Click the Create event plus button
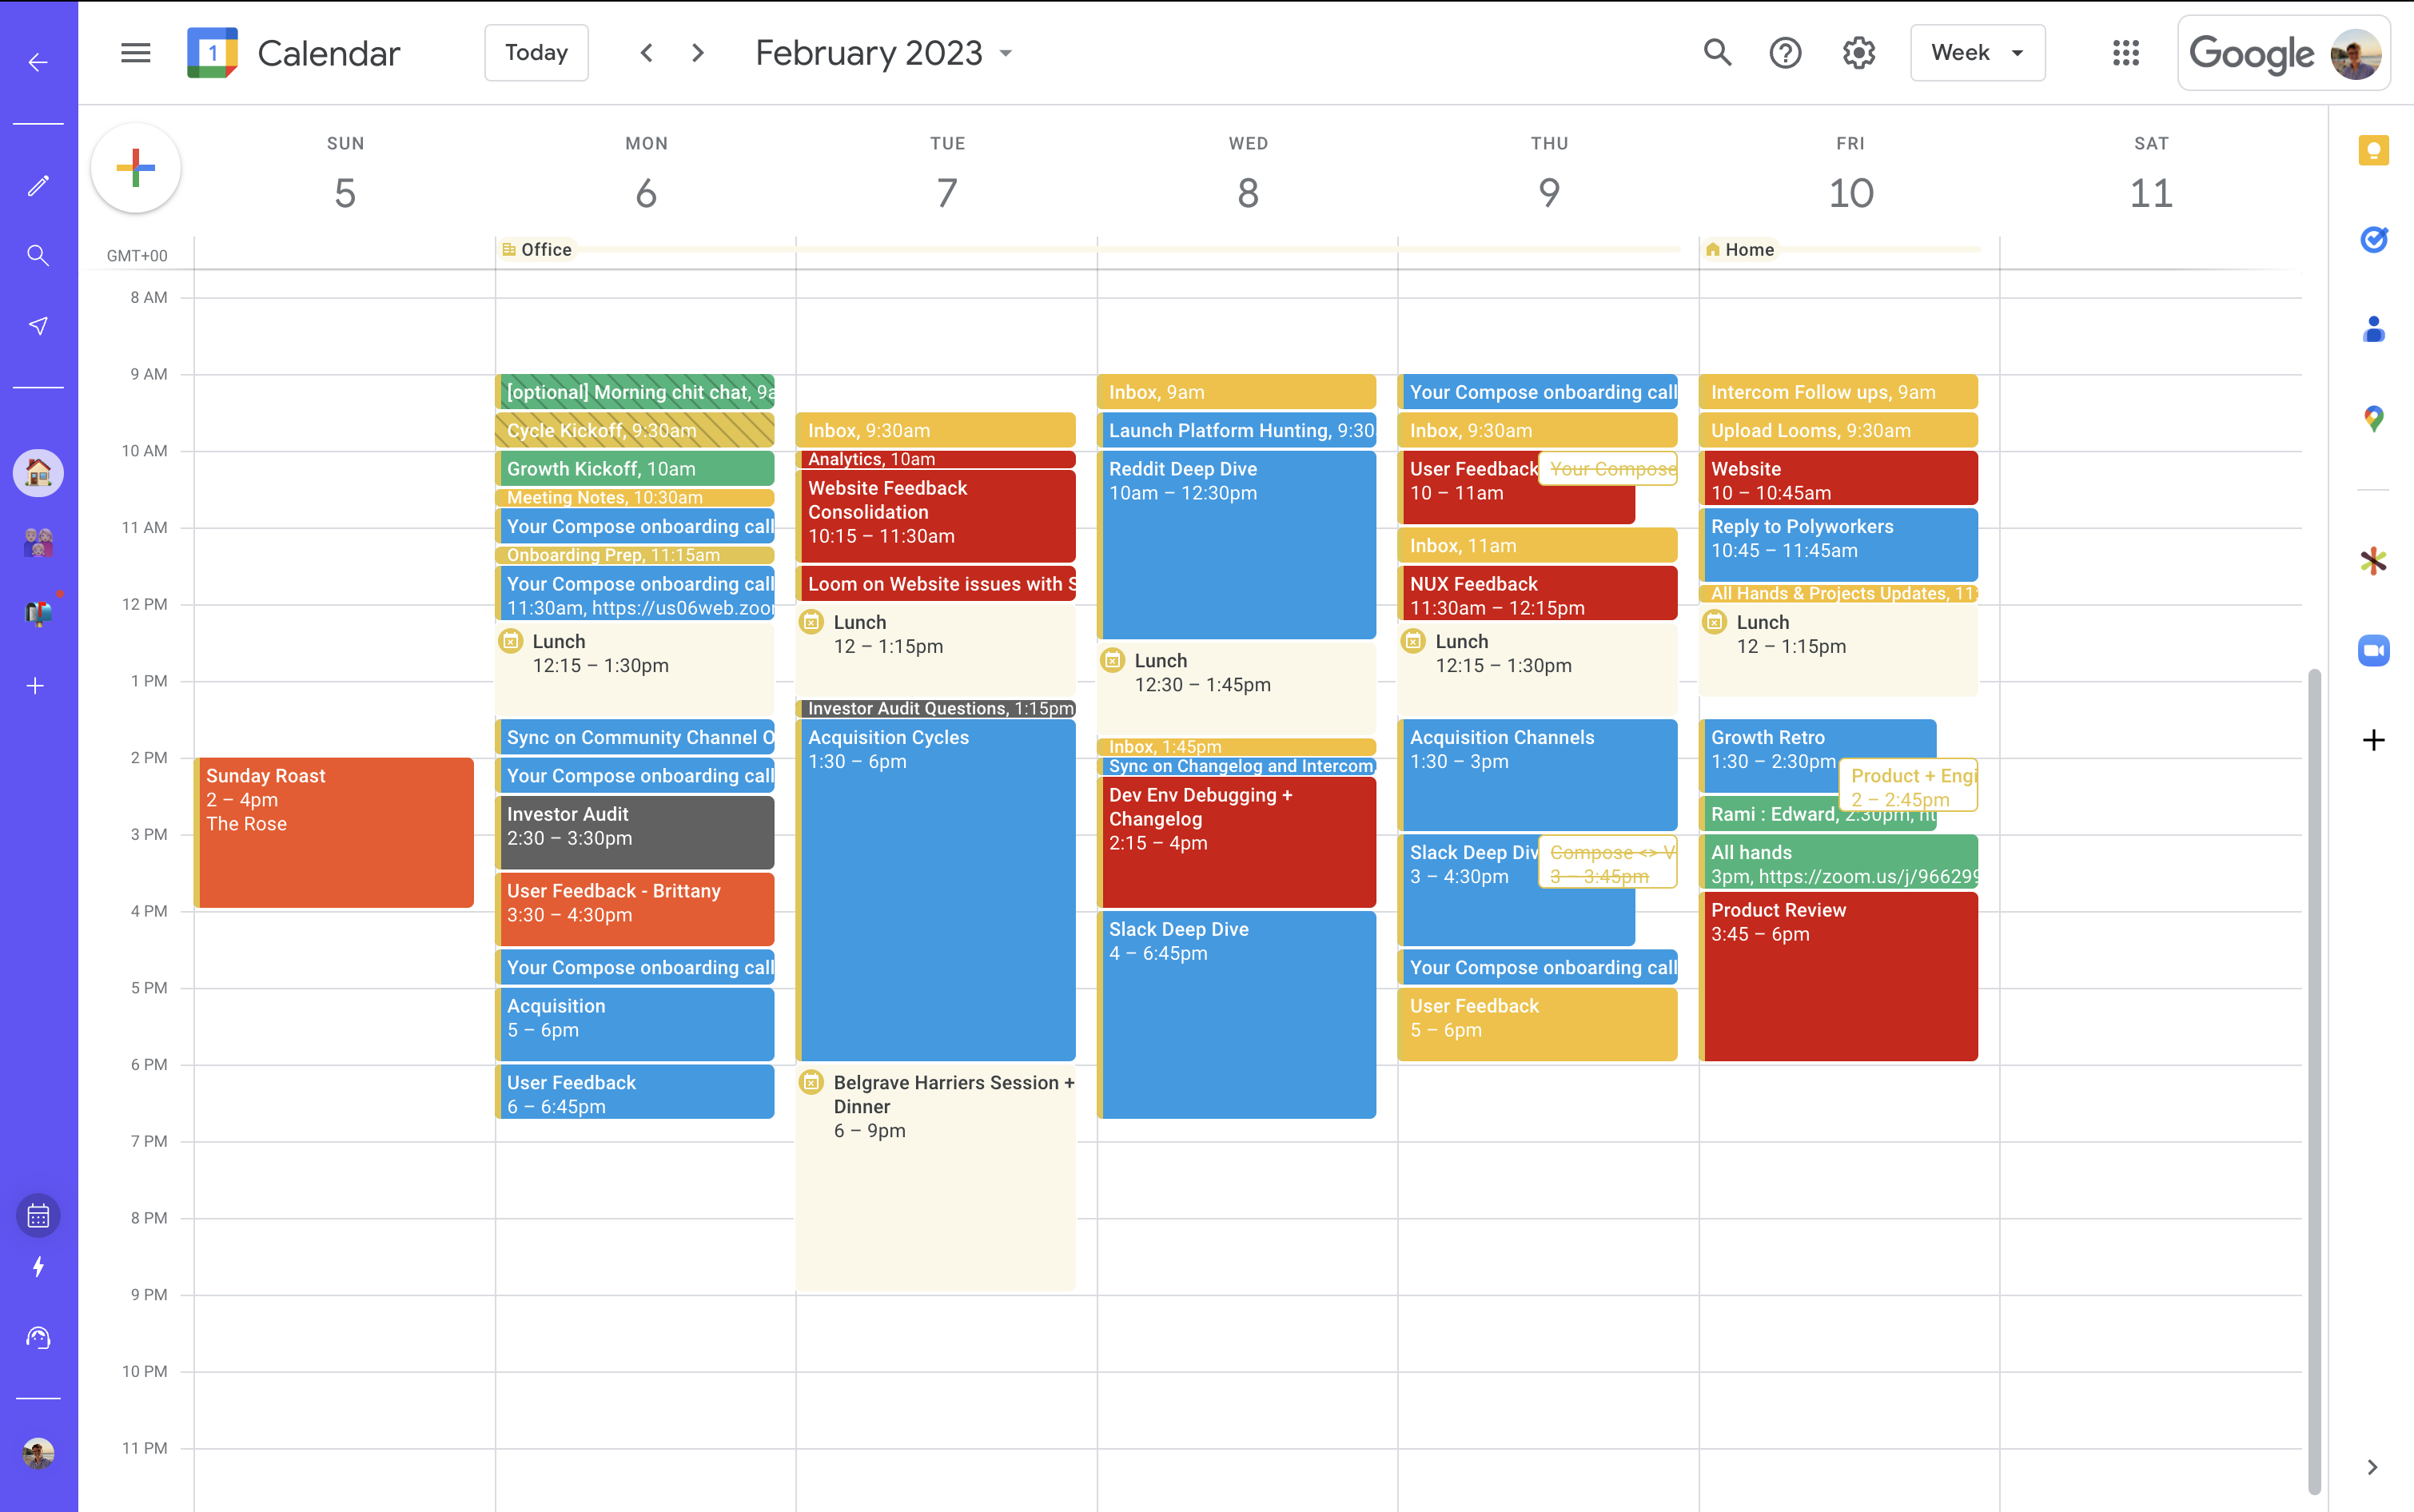Image resolution: width=2414 pixels, height=1512 pixels. 135,168
